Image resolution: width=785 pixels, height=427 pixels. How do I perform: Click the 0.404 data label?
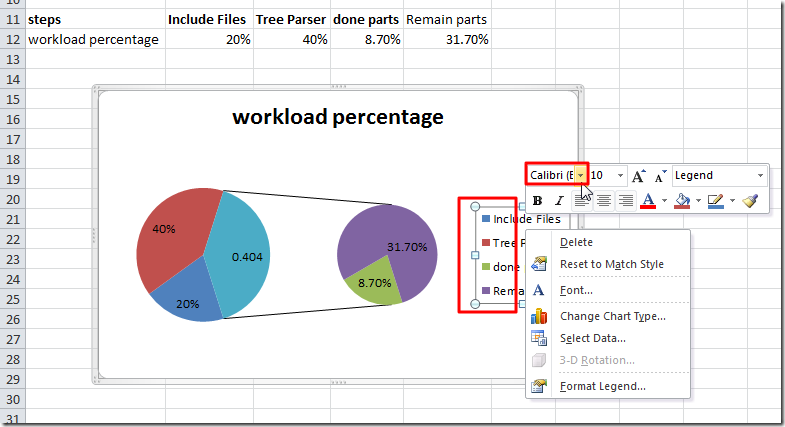click(247, 257)
